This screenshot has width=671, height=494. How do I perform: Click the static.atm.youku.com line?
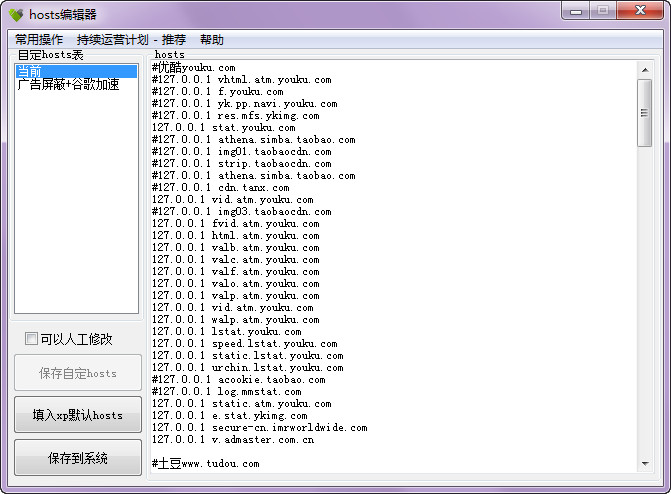click(242, 403)
